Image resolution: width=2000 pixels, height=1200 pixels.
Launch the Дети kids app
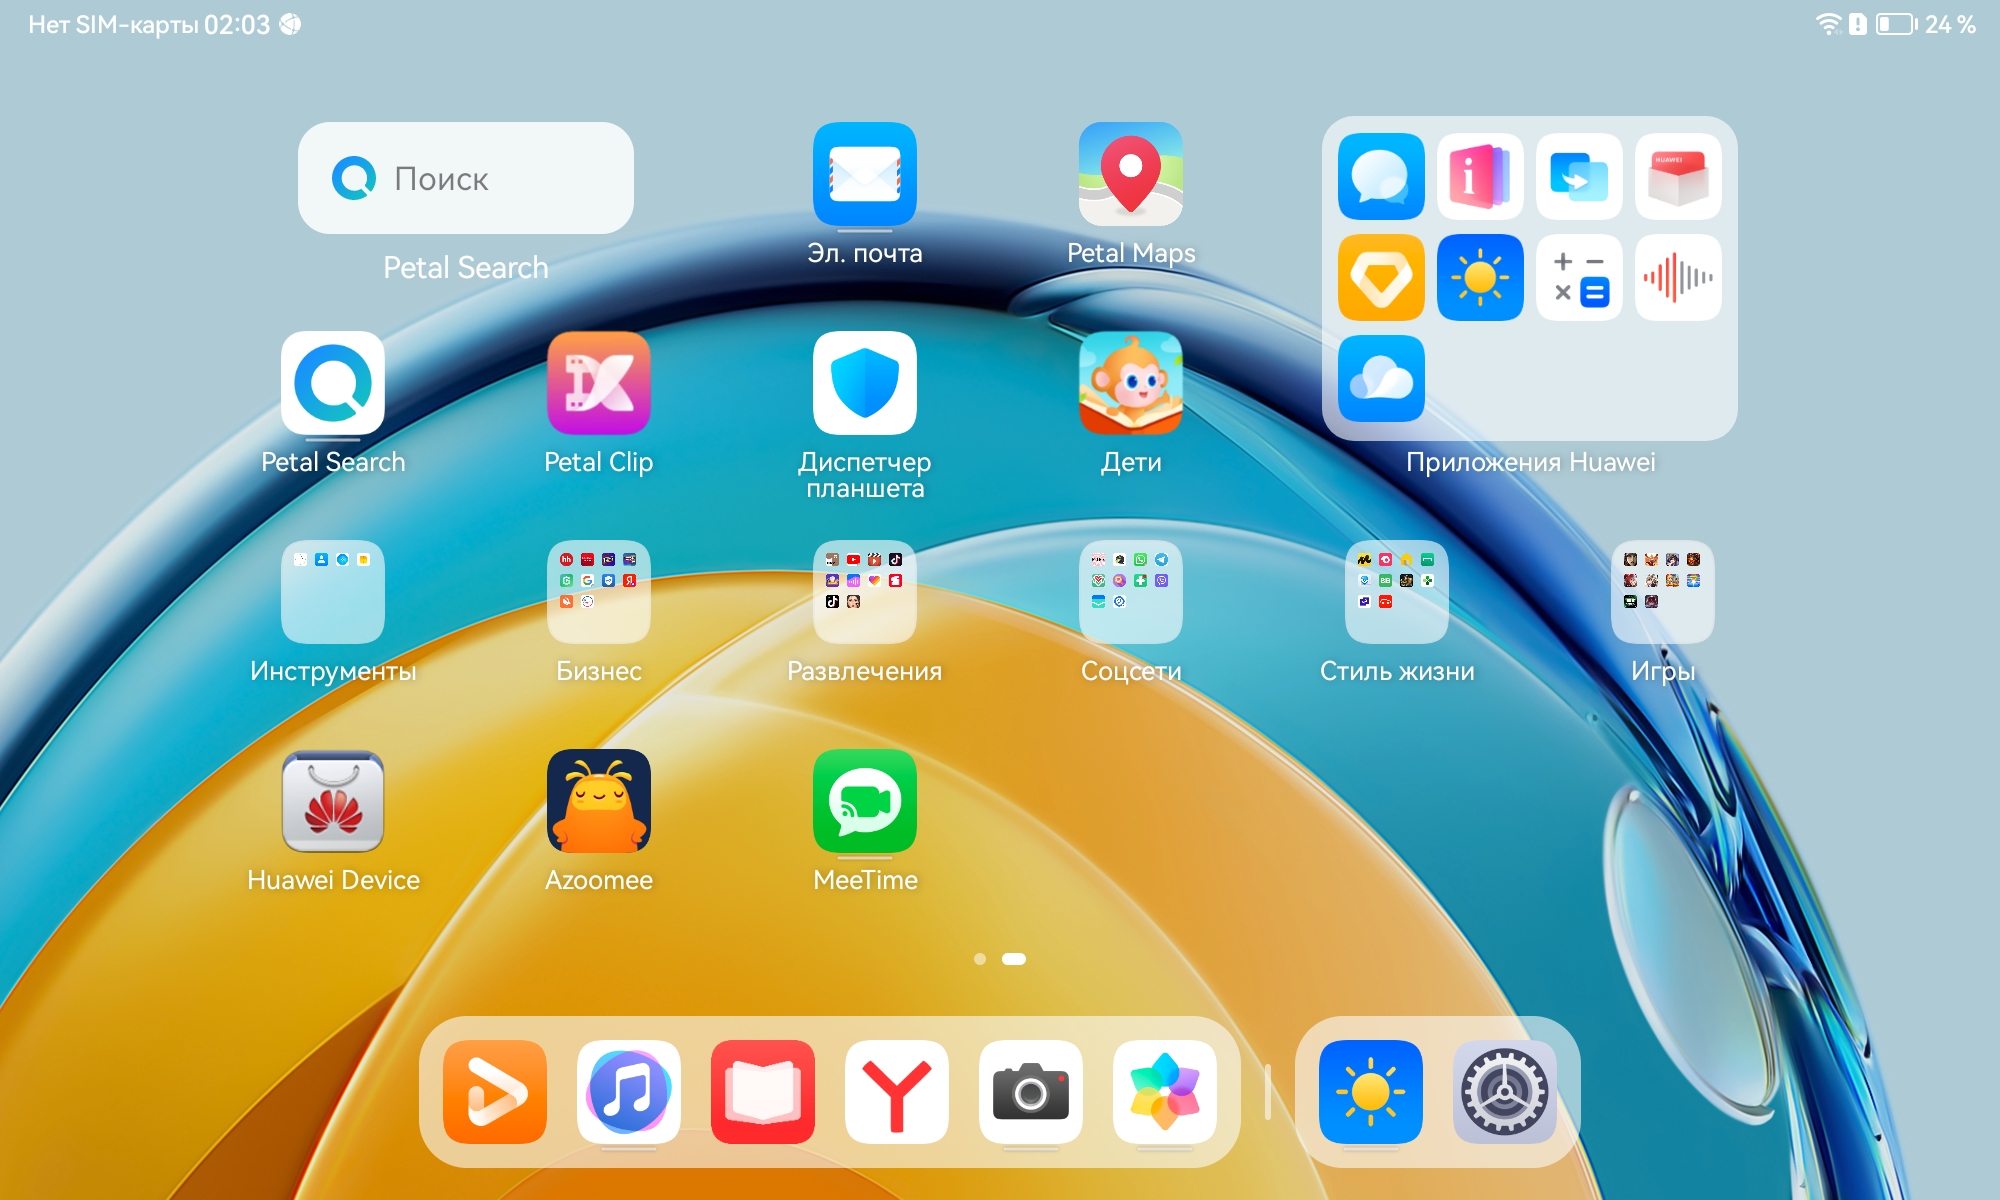(x=1130, y=384)
